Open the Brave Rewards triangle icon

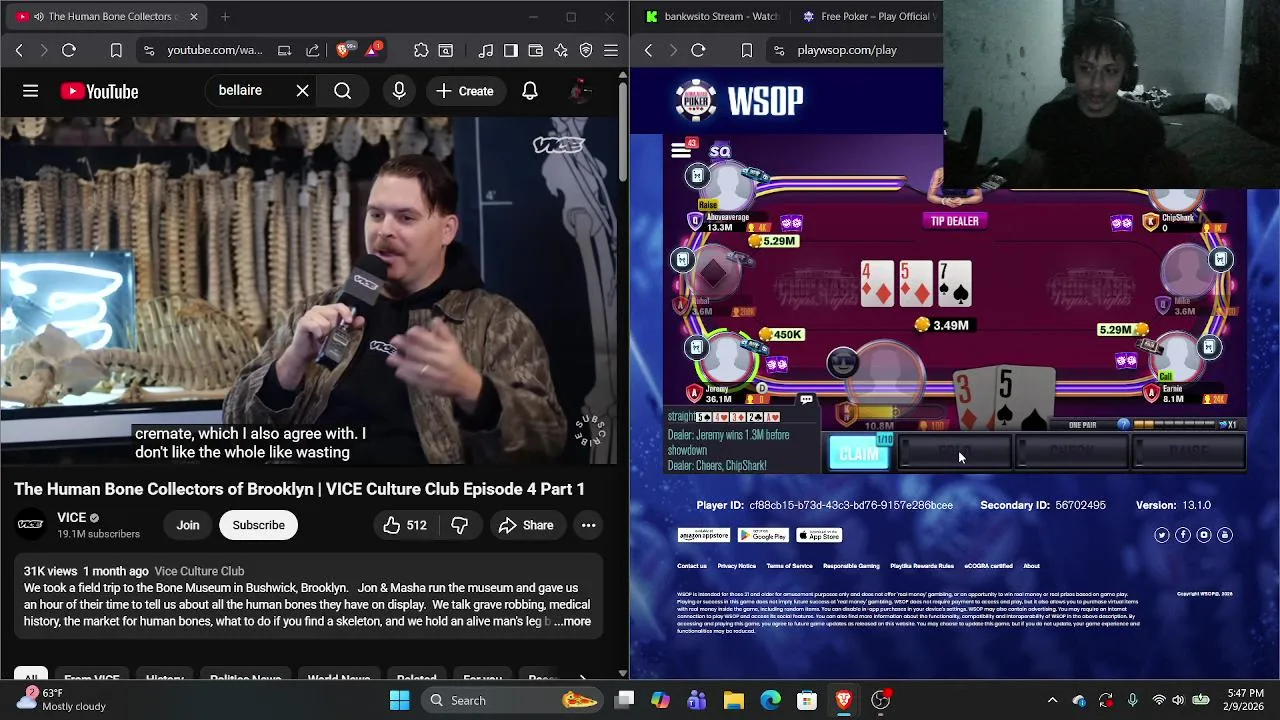click(x=373, y=50)
